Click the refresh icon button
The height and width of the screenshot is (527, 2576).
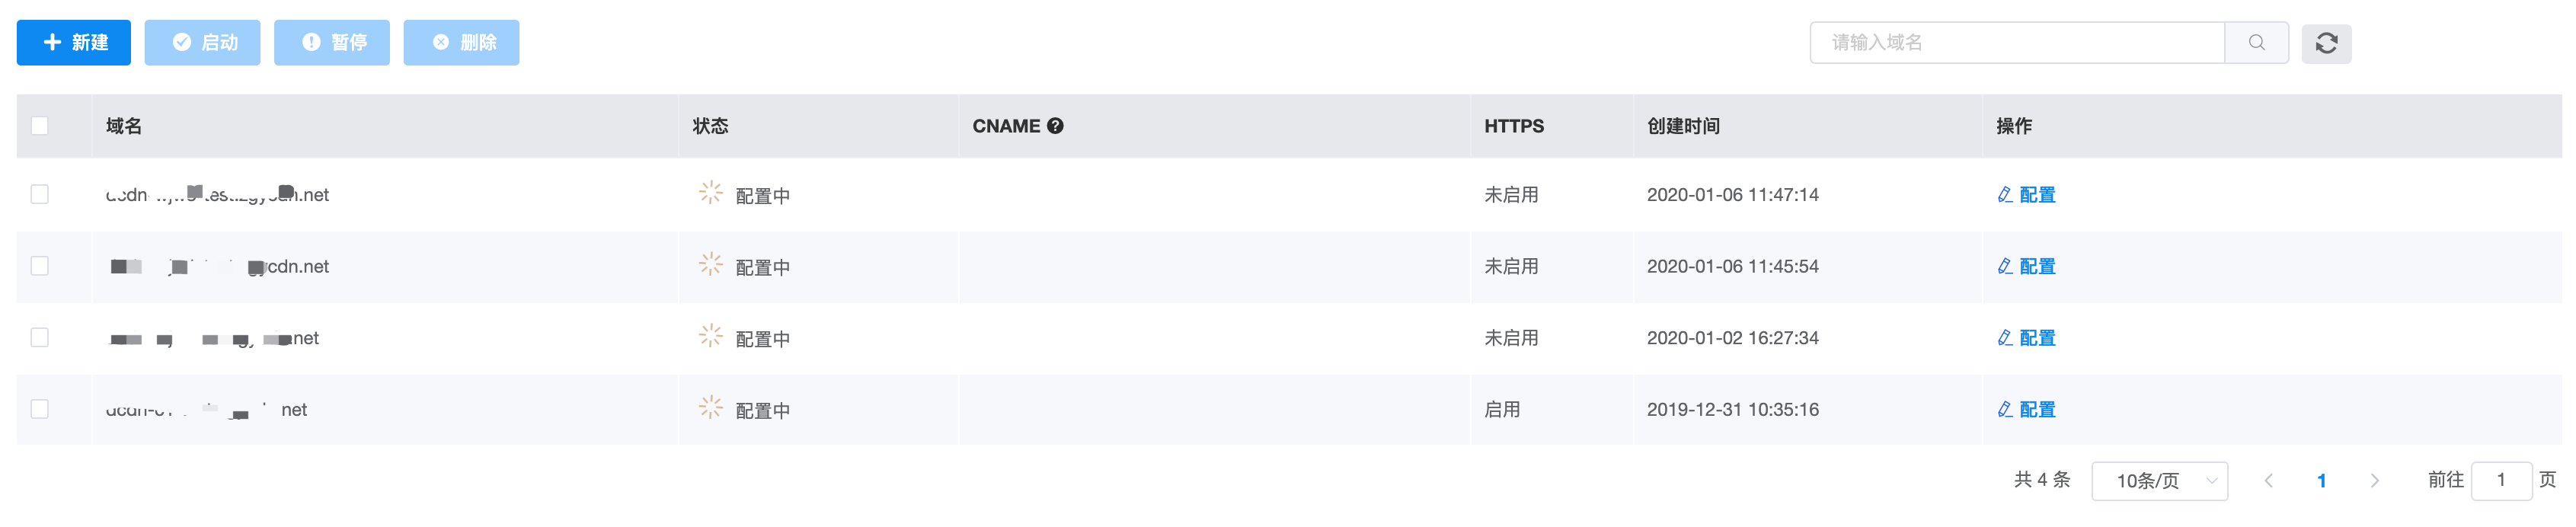click(x=2326, y=43)
